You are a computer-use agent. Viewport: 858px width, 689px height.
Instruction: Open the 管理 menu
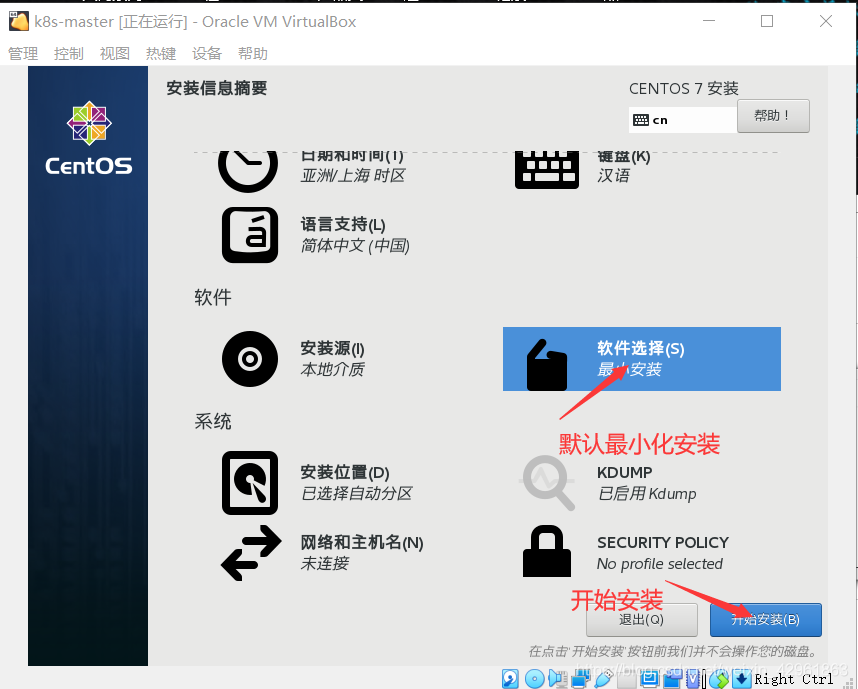point(23,54)
